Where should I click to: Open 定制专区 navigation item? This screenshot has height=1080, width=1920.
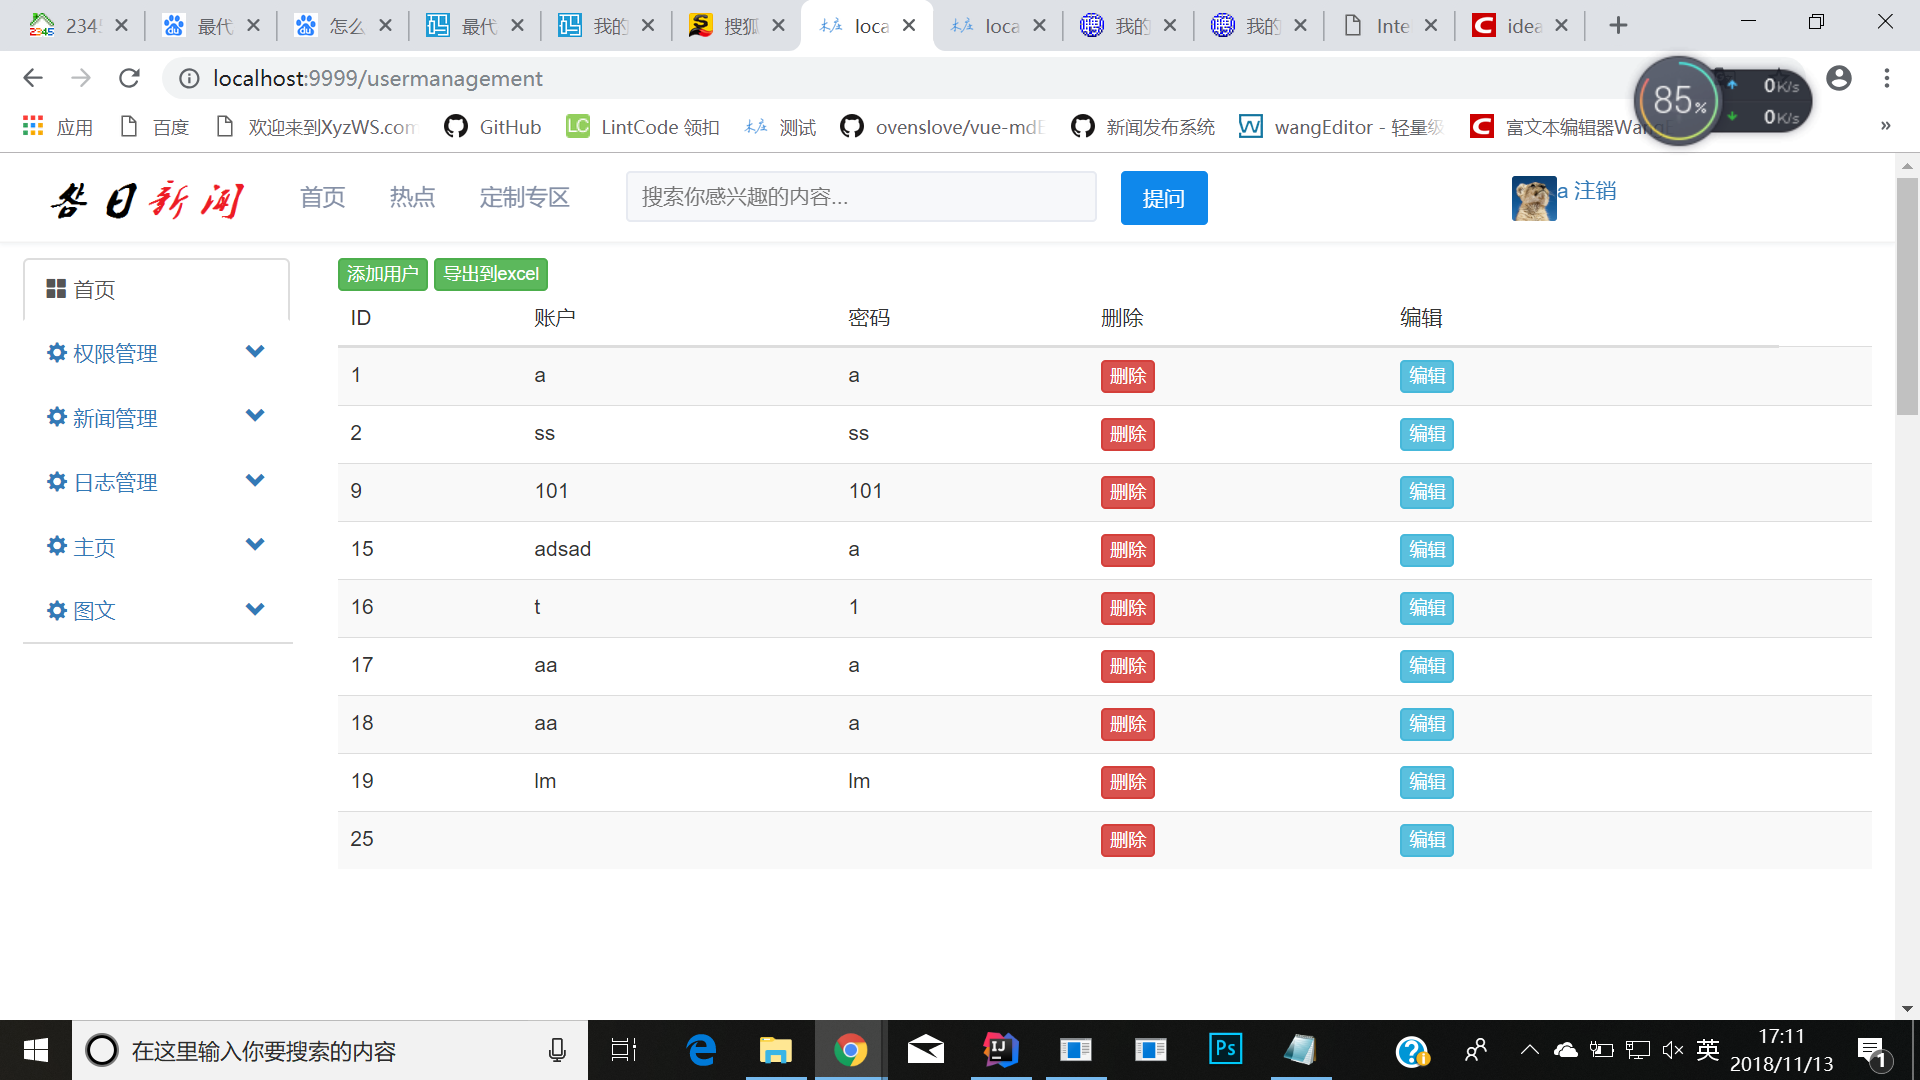(524, 198)
